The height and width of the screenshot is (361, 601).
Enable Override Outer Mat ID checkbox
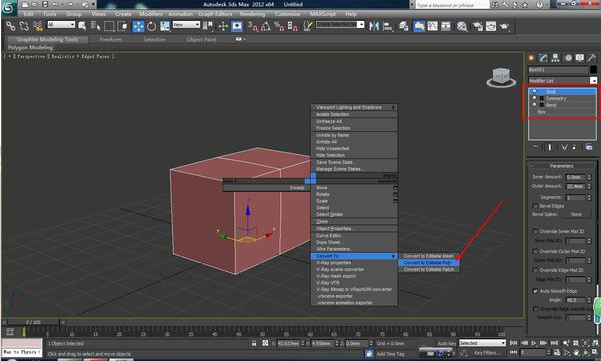[535, 251]
